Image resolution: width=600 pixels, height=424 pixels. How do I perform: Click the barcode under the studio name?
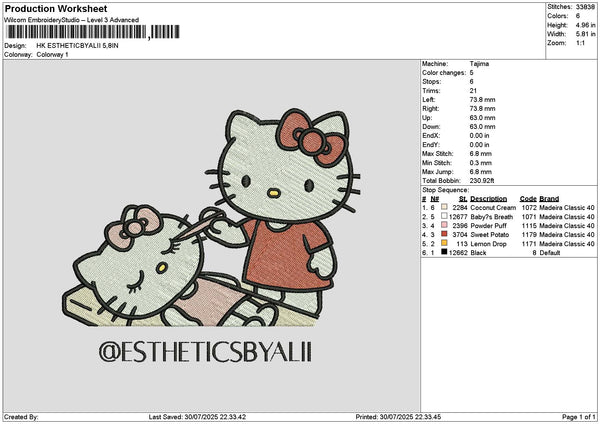[93, 32]
